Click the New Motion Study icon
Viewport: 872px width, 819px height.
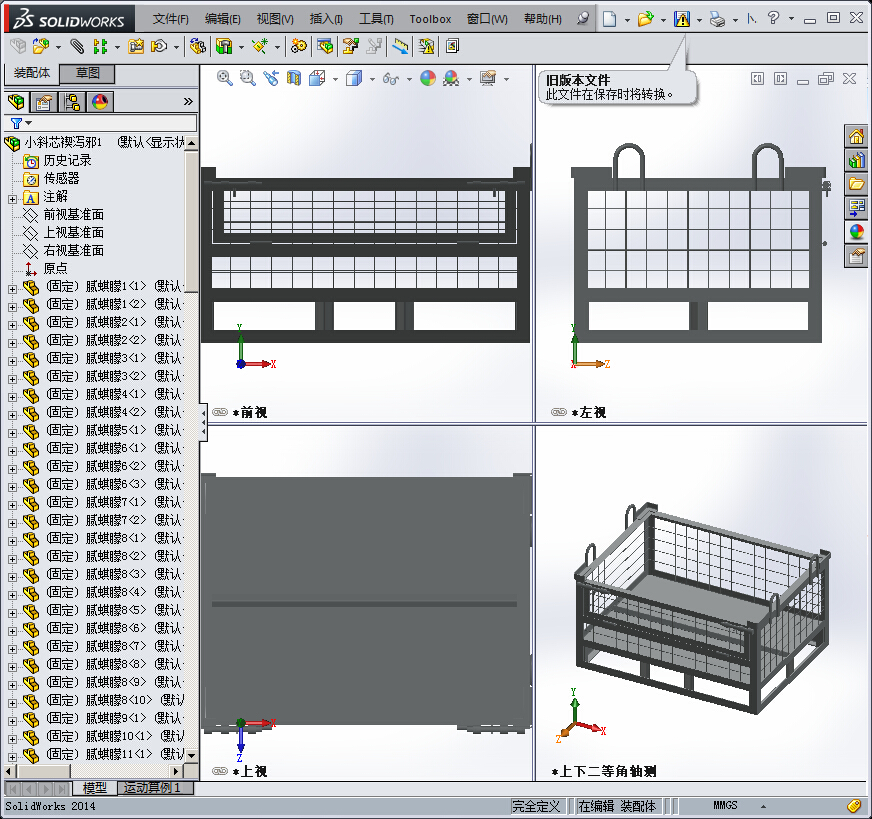point(299,46)
